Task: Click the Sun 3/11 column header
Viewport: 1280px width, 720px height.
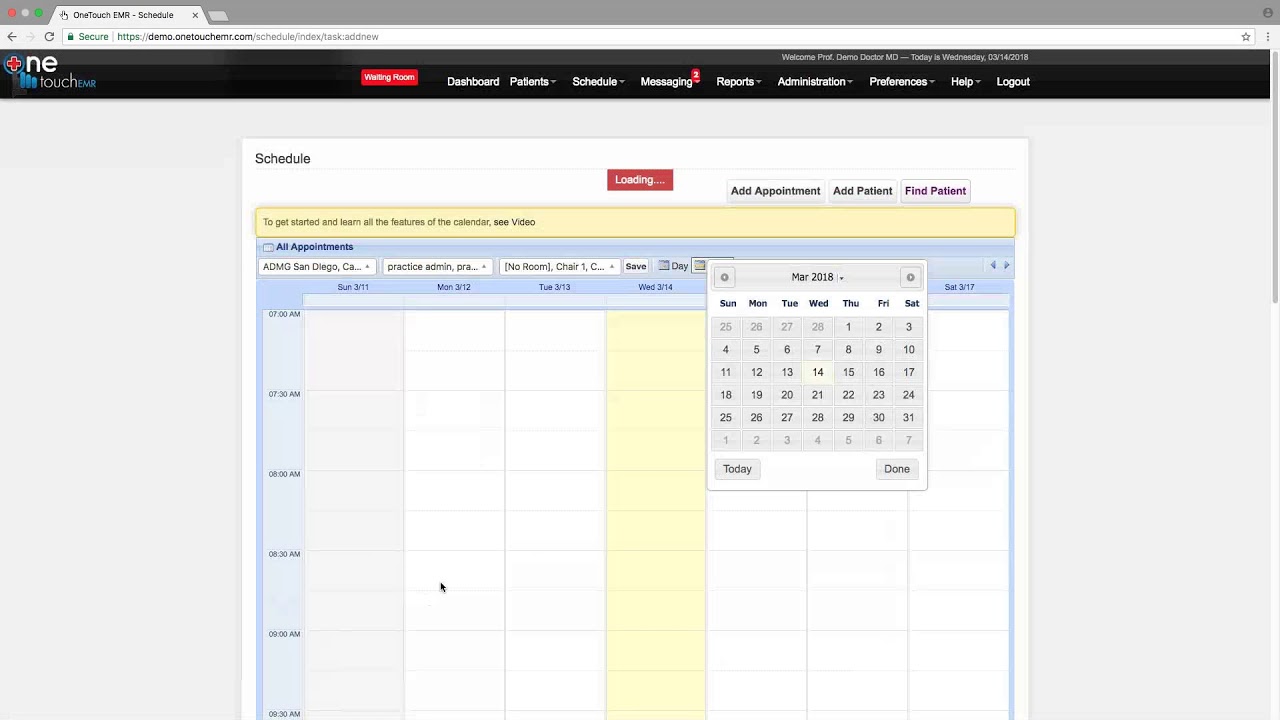Action: point(353,287)
